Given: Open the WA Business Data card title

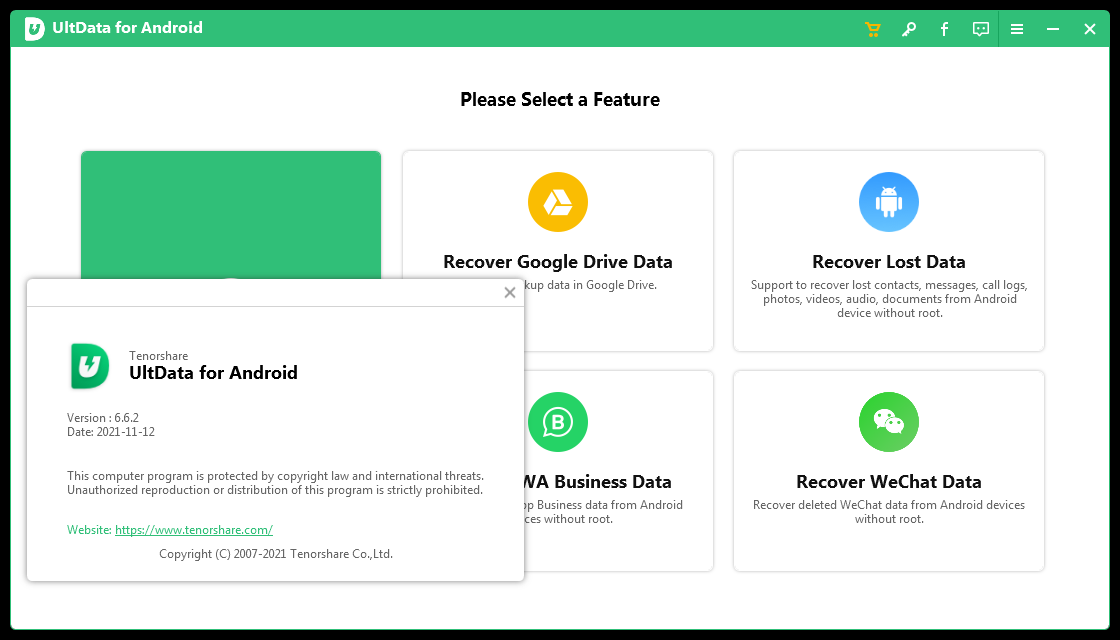Looking at the screenshot, I should [597, 481].
